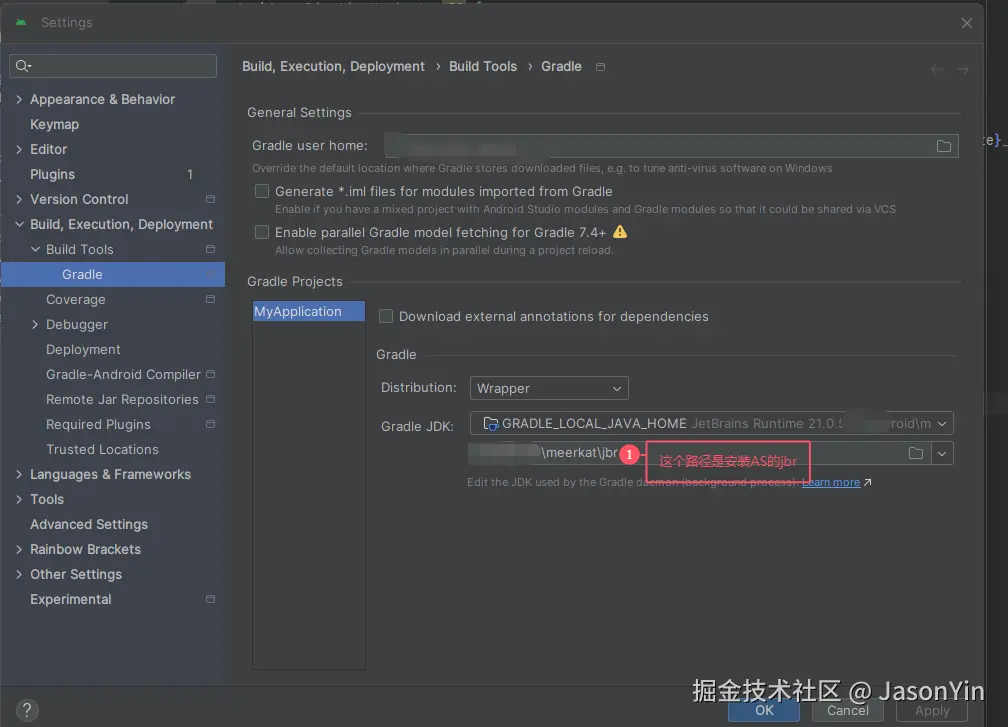Toggle Download external annotations for dependencies
Viewport: 1008px width, 727px height.
coord(386,316)
